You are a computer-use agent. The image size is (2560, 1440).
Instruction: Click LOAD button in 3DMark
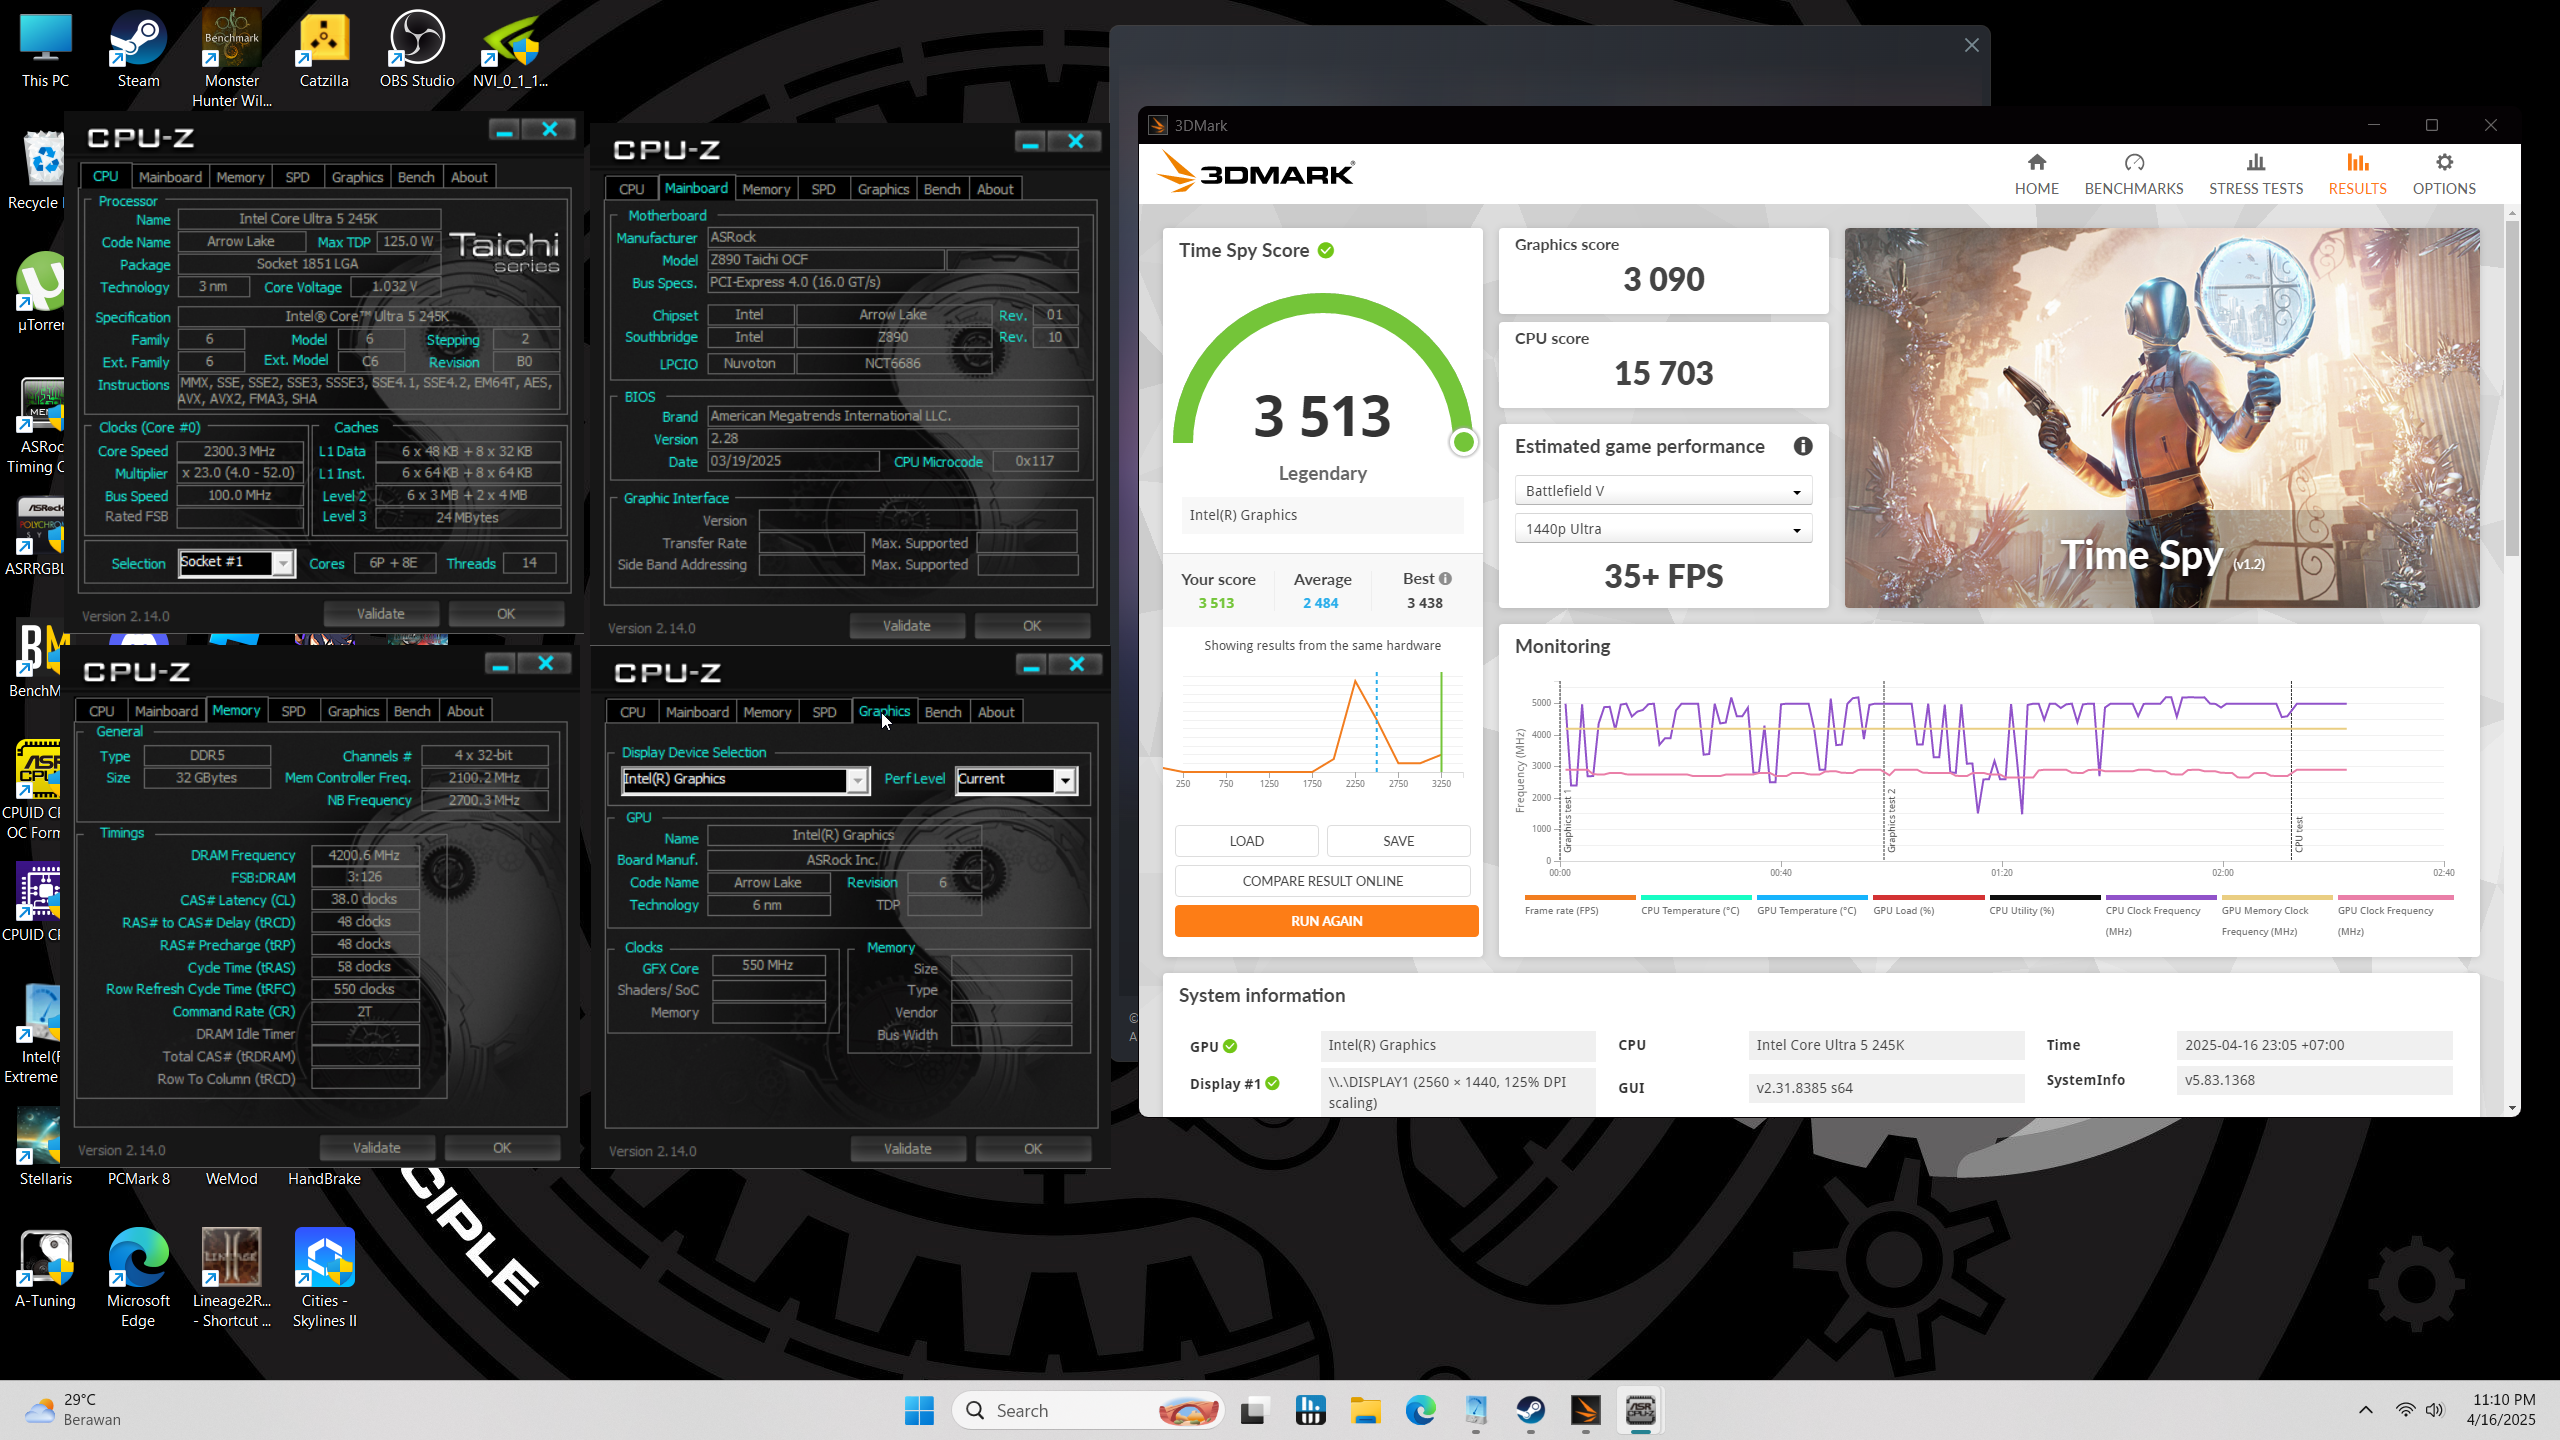pyautogui.click(x=1246, y=841)
